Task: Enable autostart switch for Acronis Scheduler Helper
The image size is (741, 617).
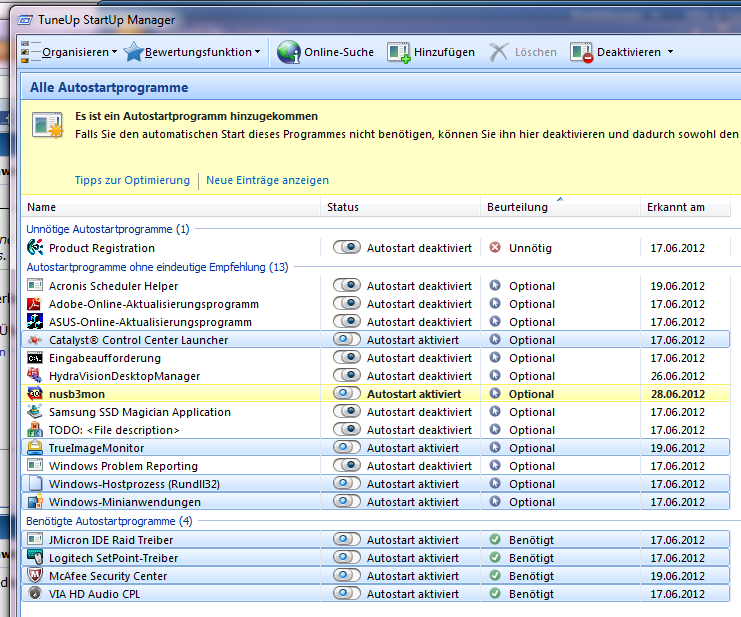Action: (x=347, y=285)
